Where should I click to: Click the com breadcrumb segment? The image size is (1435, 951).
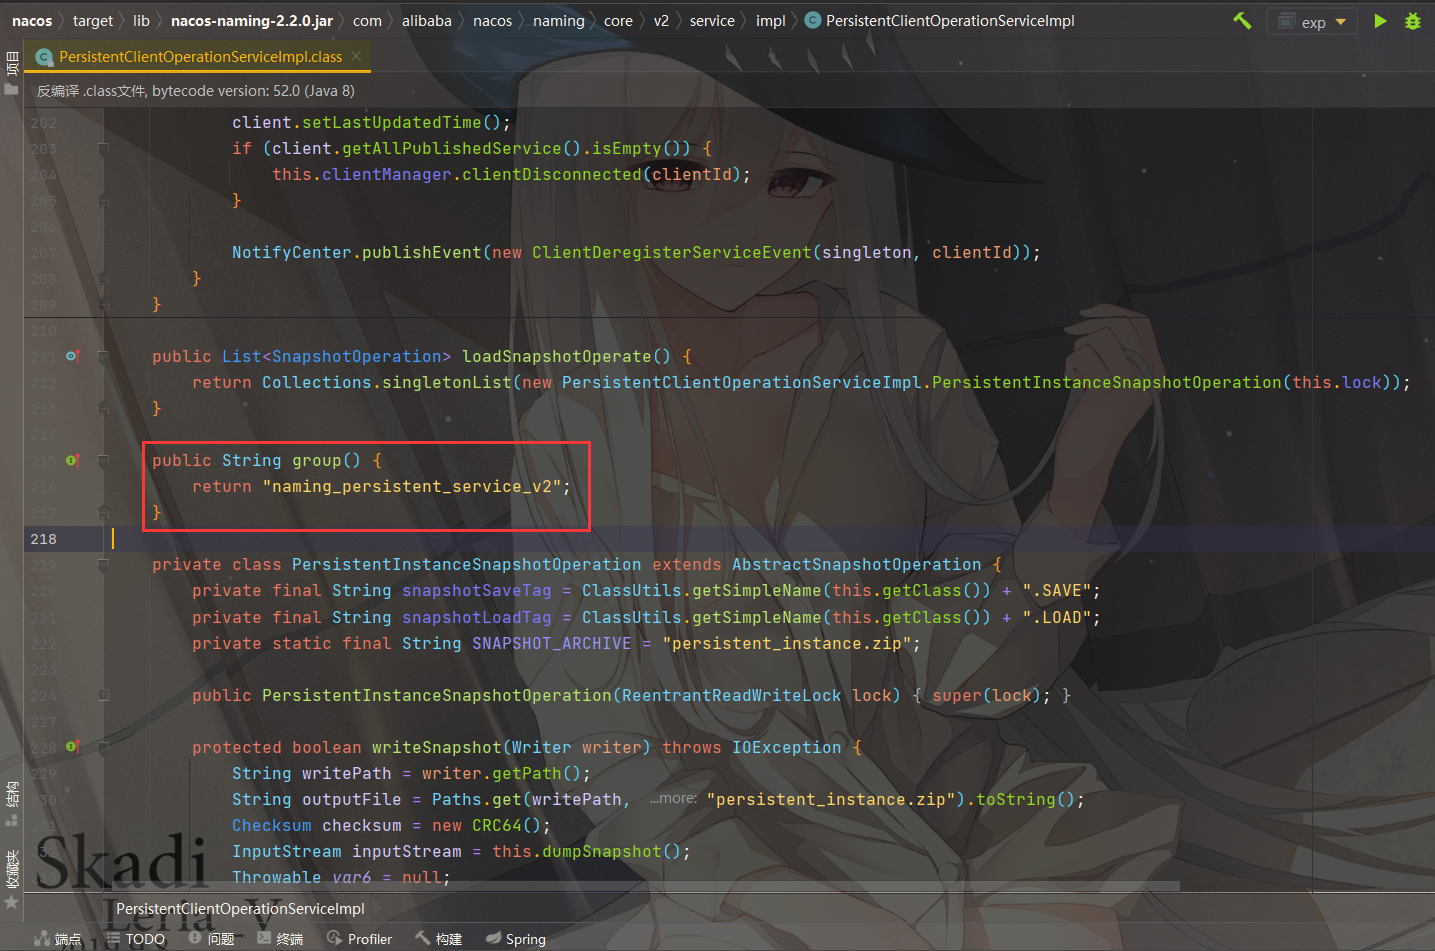367,20
